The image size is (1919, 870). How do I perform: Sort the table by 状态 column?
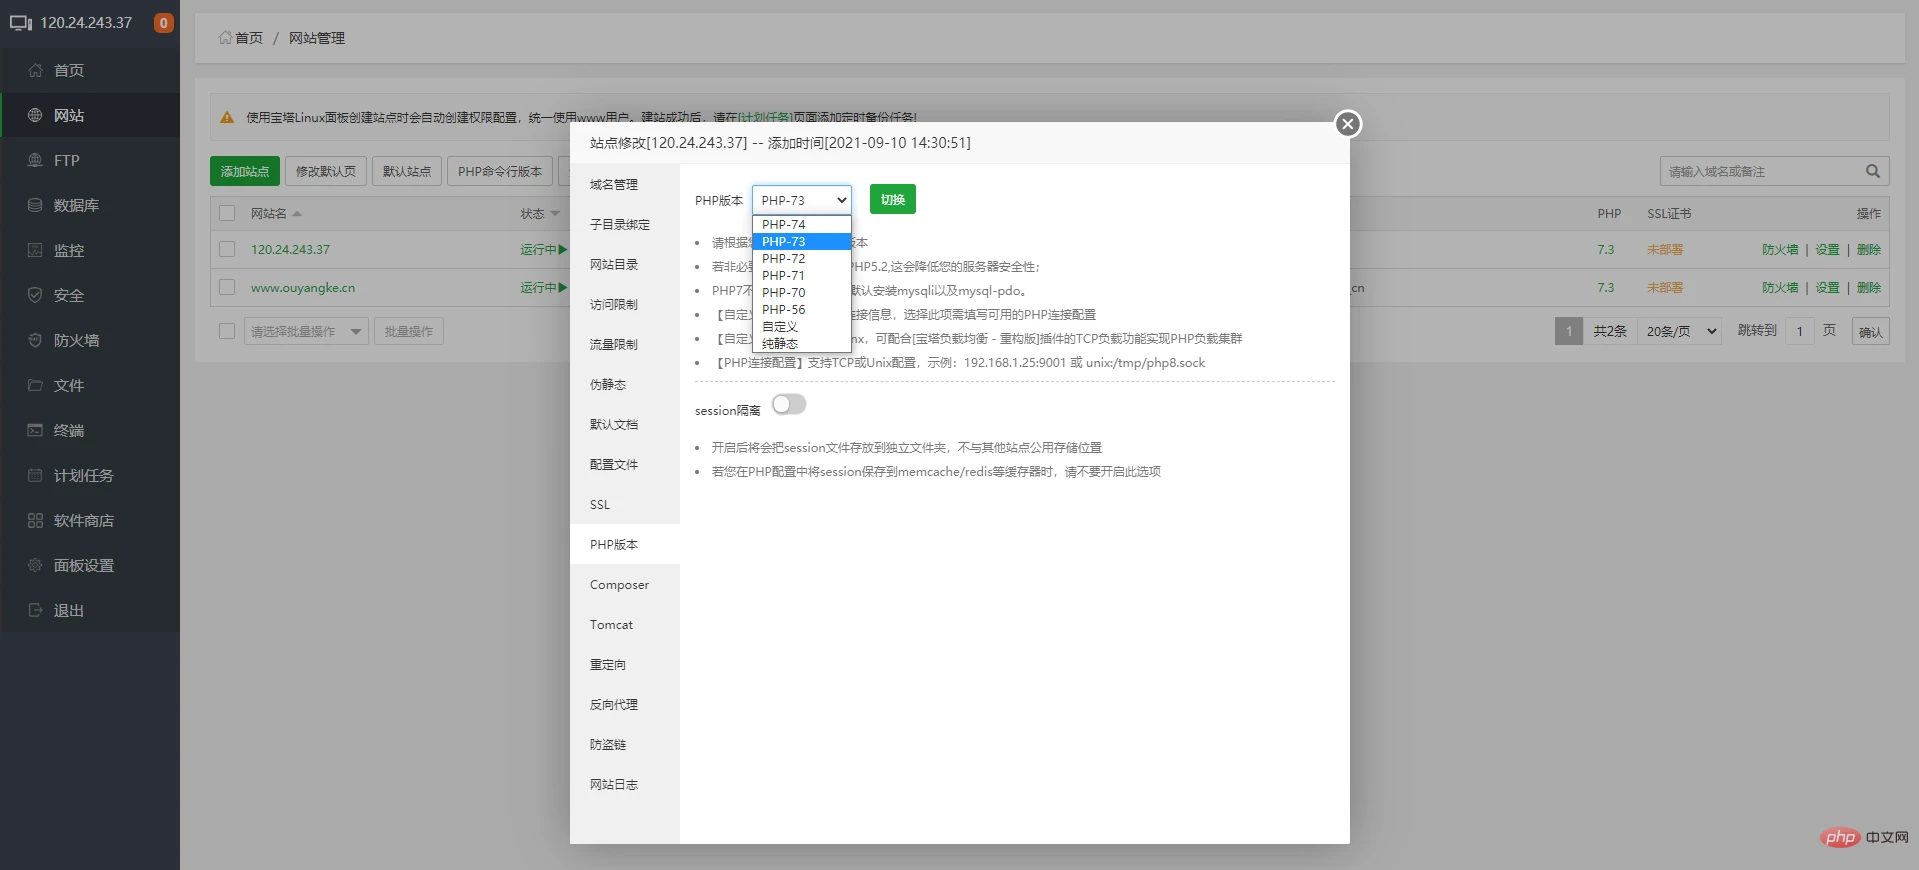[540, 213]
